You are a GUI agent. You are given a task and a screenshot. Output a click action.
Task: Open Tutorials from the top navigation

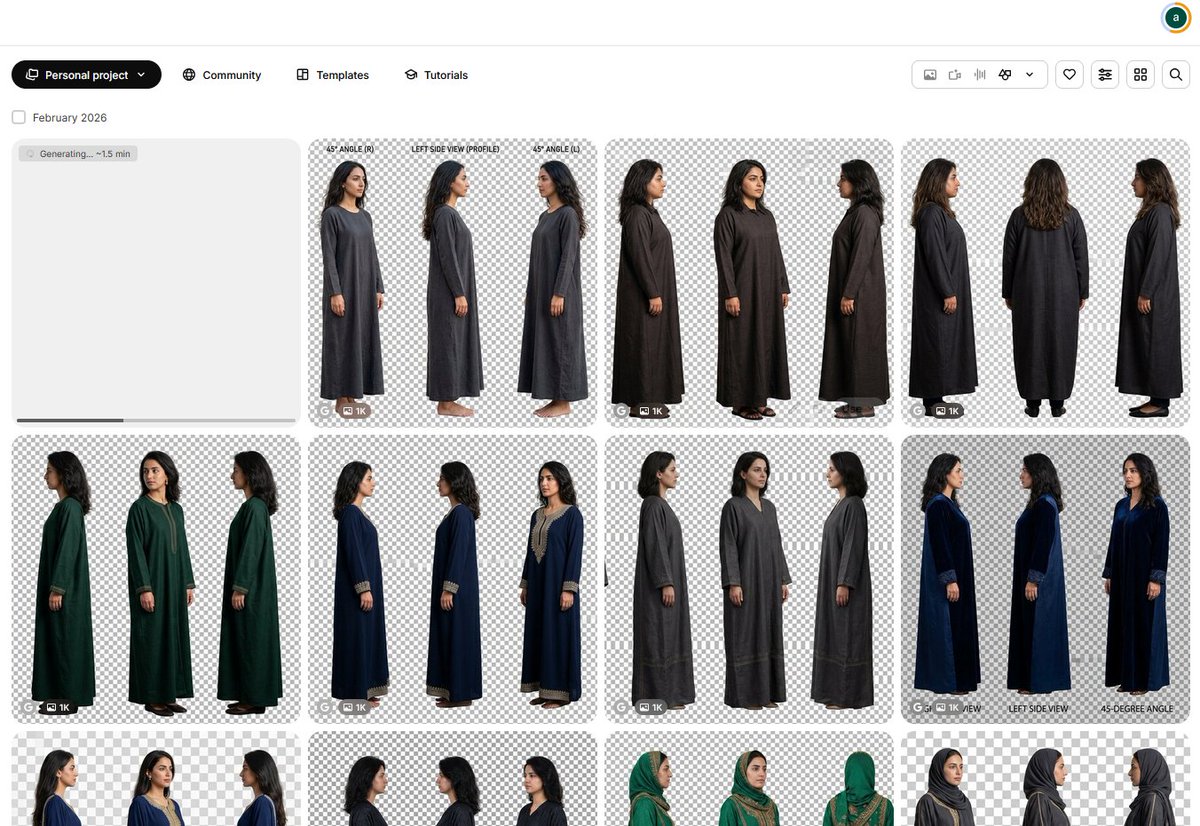(435, 74)
